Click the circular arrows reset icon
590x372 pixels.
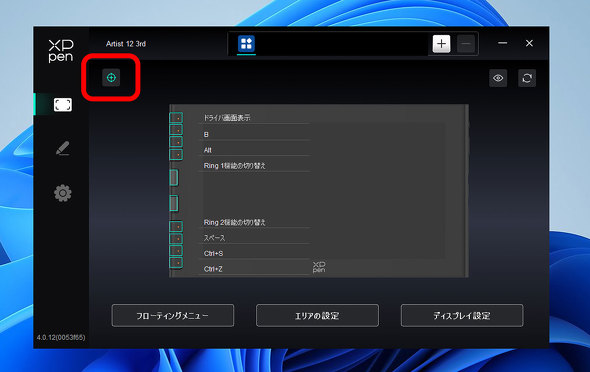coord(527,78)
